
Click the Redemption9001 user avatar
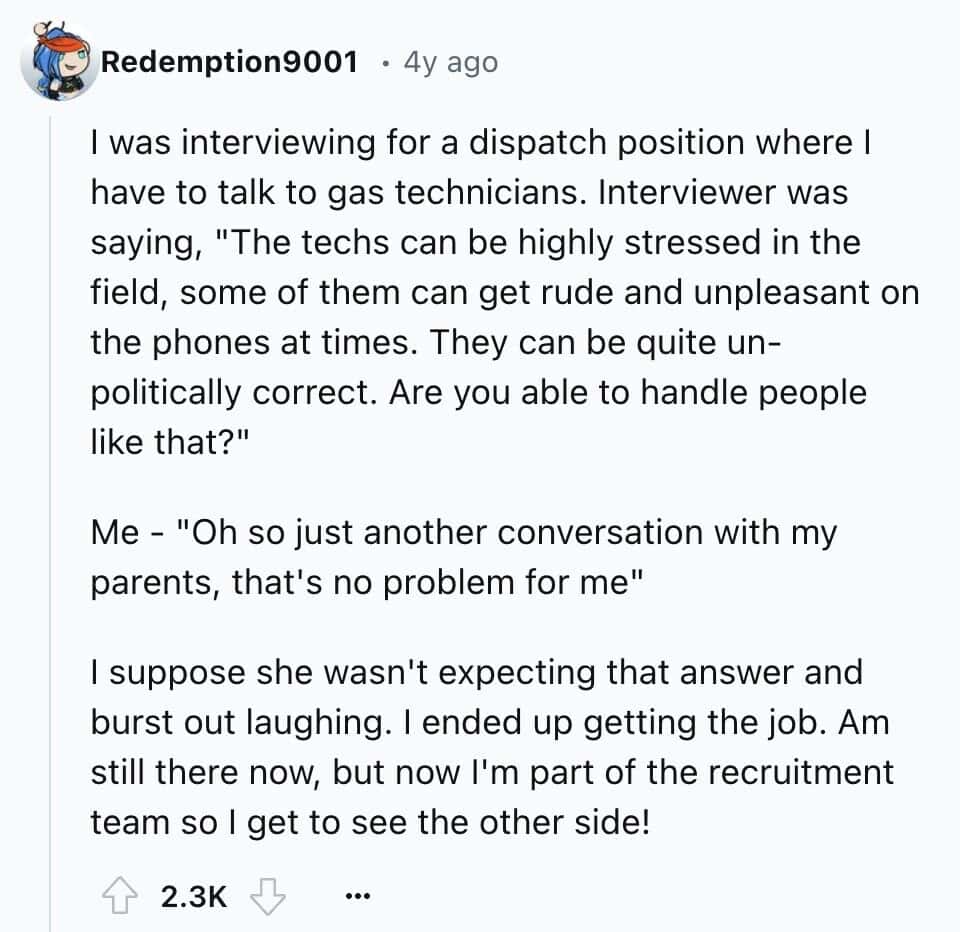[x=59, y=62]
